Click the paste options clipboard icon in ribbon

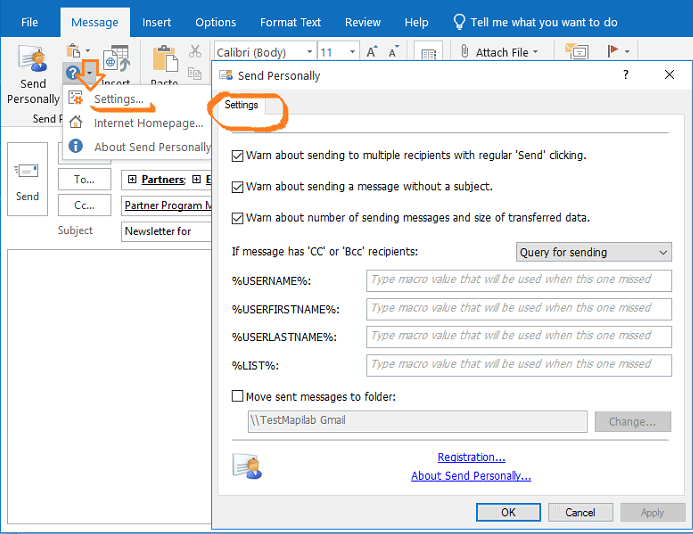click(73, 51)
